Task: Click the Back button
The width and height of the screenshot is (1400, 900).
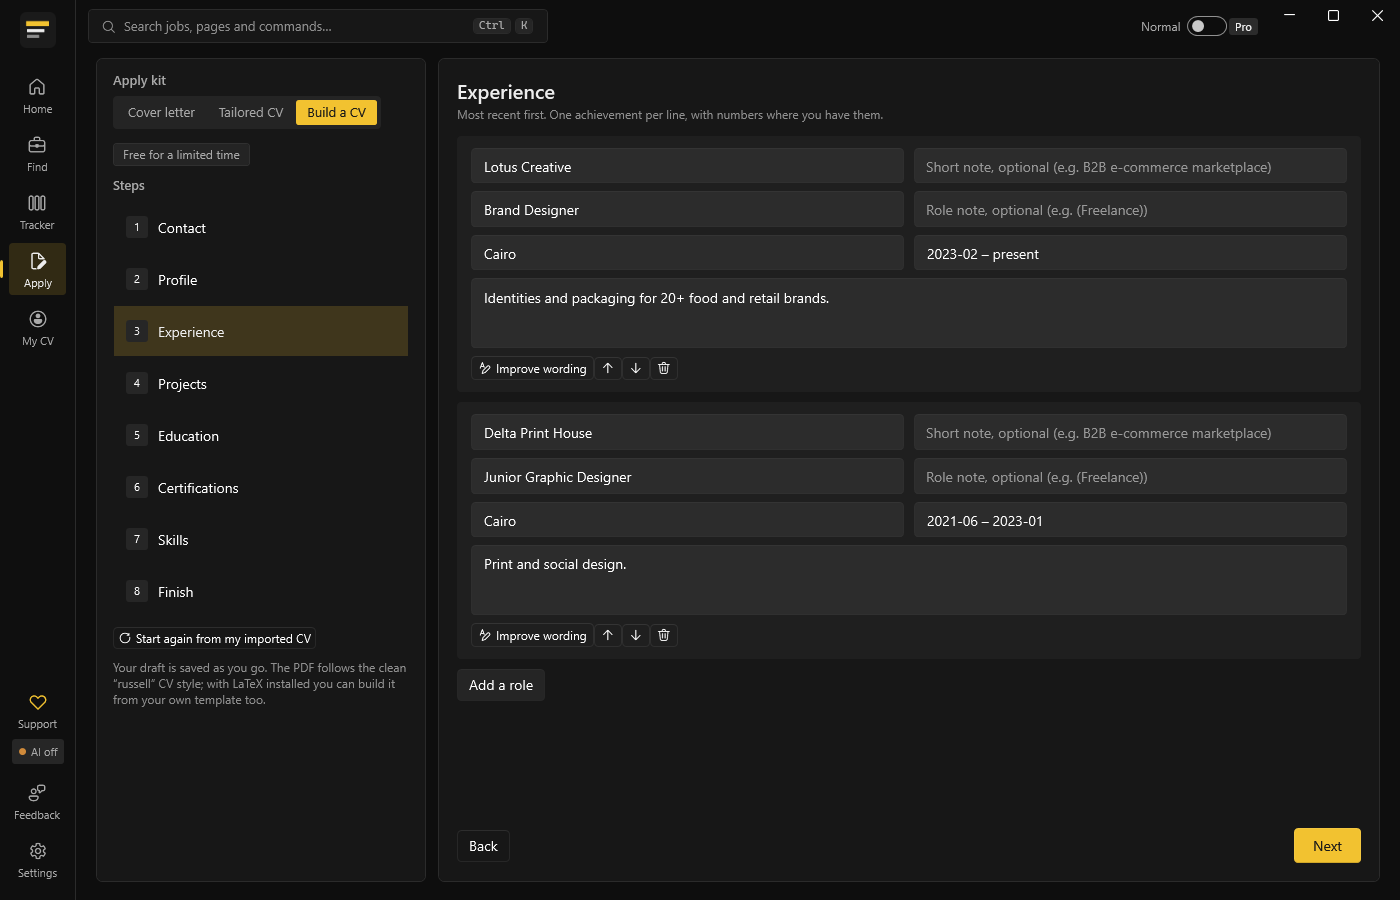Action: pyautogui.click(x=483, y=846)
